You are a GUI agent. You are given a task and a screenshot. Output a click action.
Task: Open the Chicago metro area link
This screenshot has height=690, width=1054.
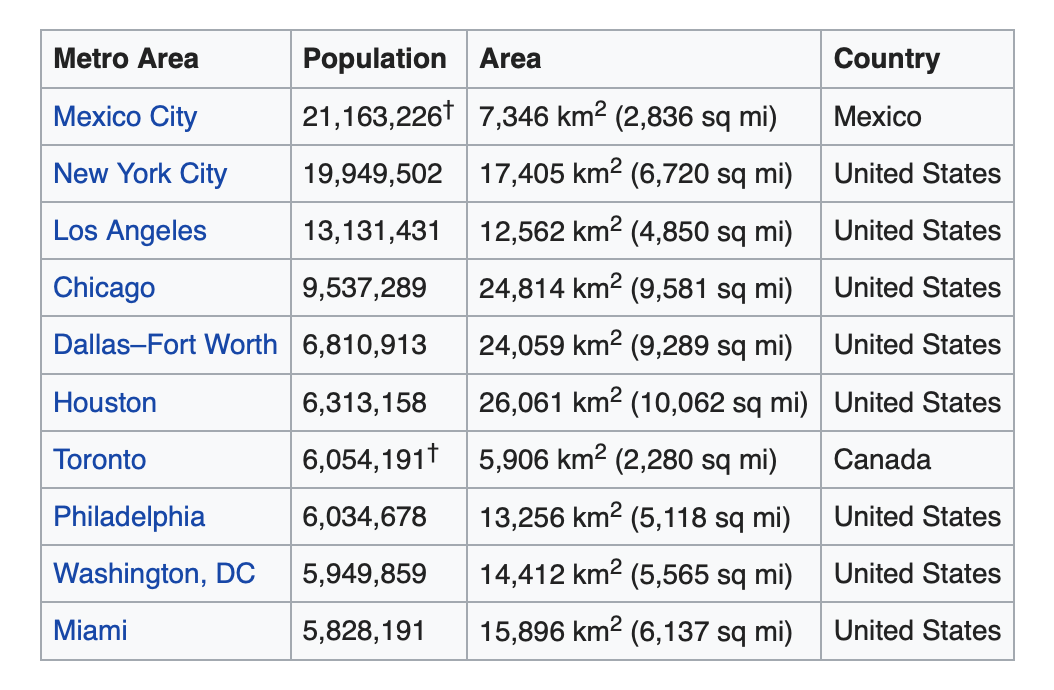pyautogui.click(x=104, y=288)
